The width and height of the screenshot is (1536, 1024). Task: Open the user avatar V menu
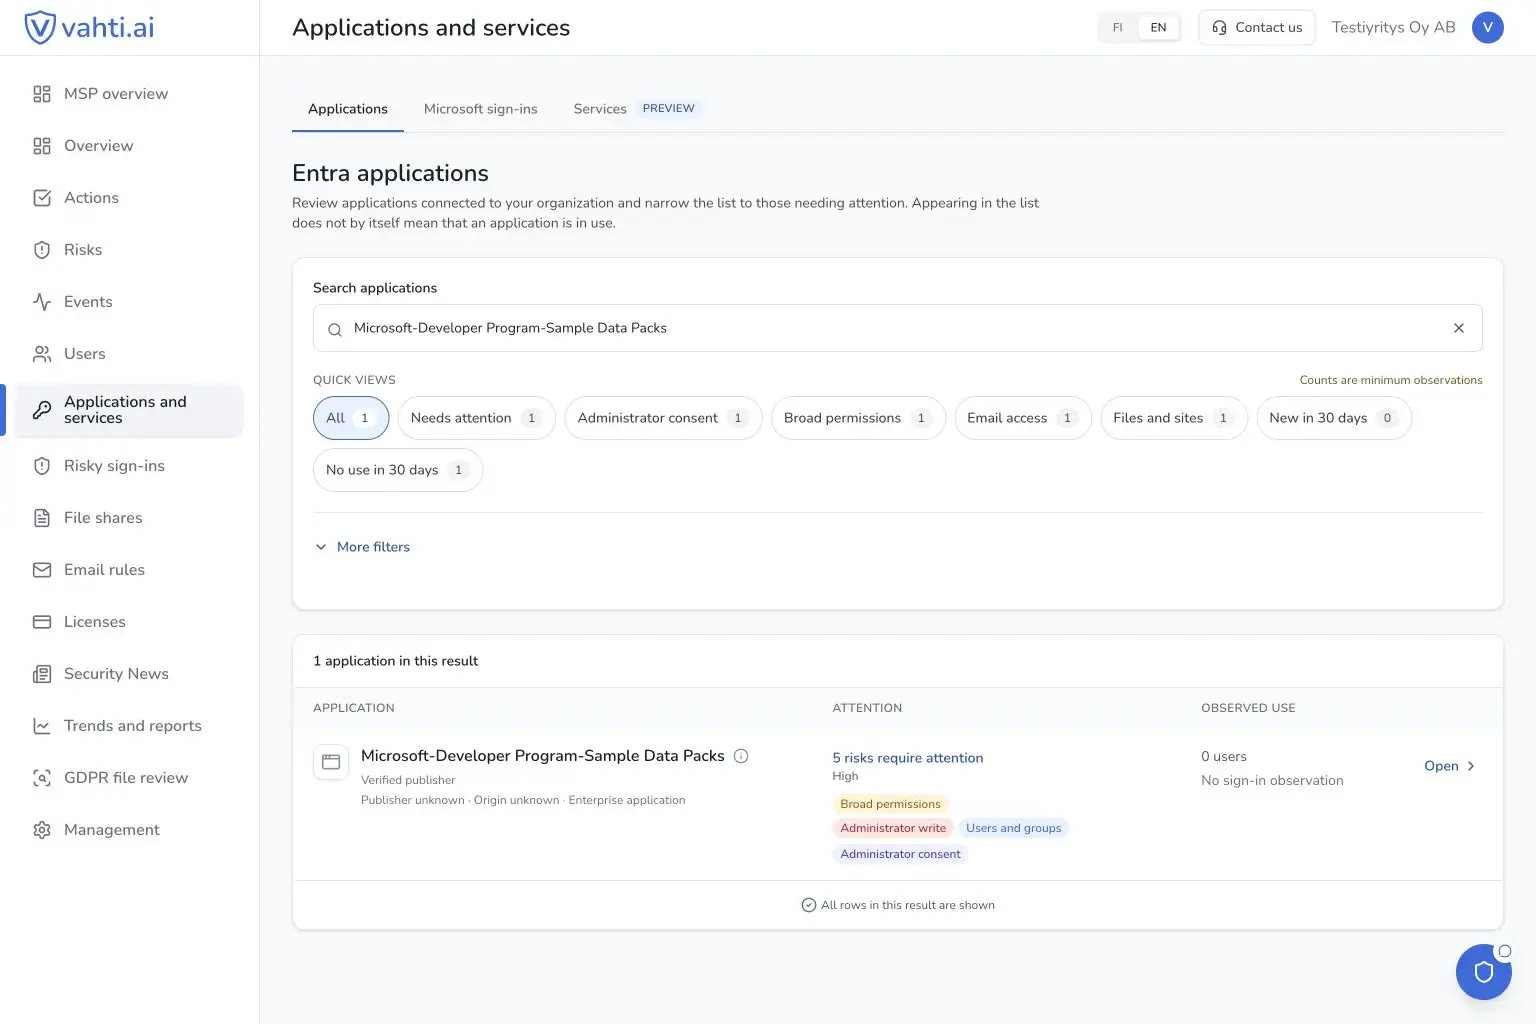click(x=1488, y=27)
